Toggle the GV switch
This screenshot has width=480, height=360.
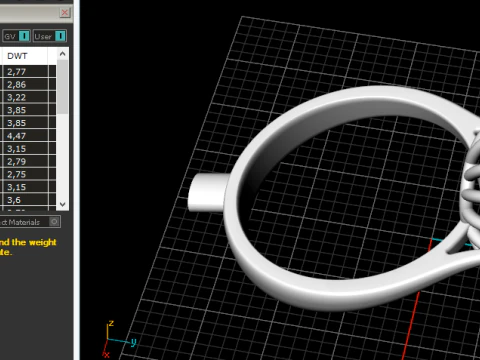tap(24, 36)
